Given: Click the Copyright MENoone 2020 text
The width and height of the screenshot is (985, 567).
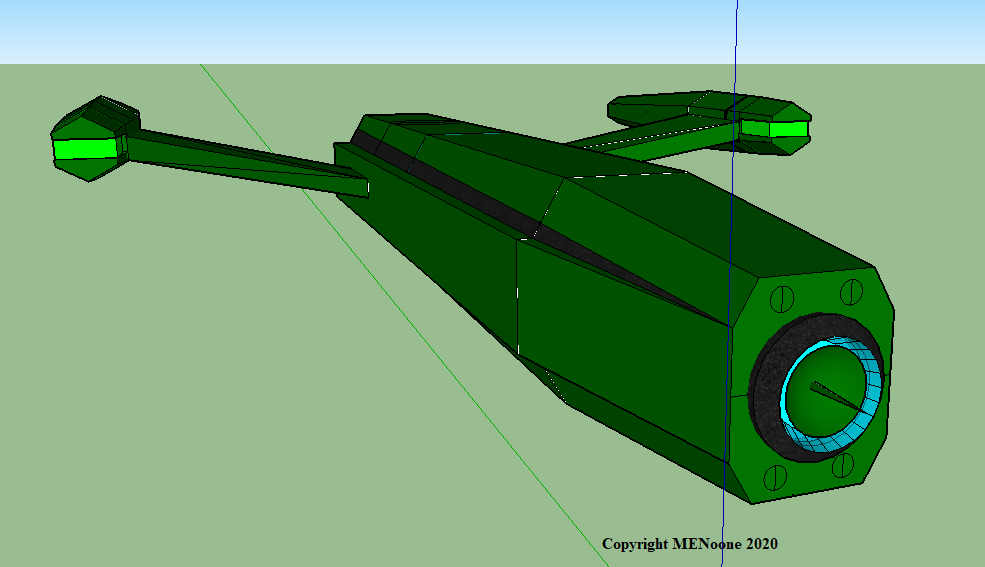Looking at the screenshot, I should point(690,544).
